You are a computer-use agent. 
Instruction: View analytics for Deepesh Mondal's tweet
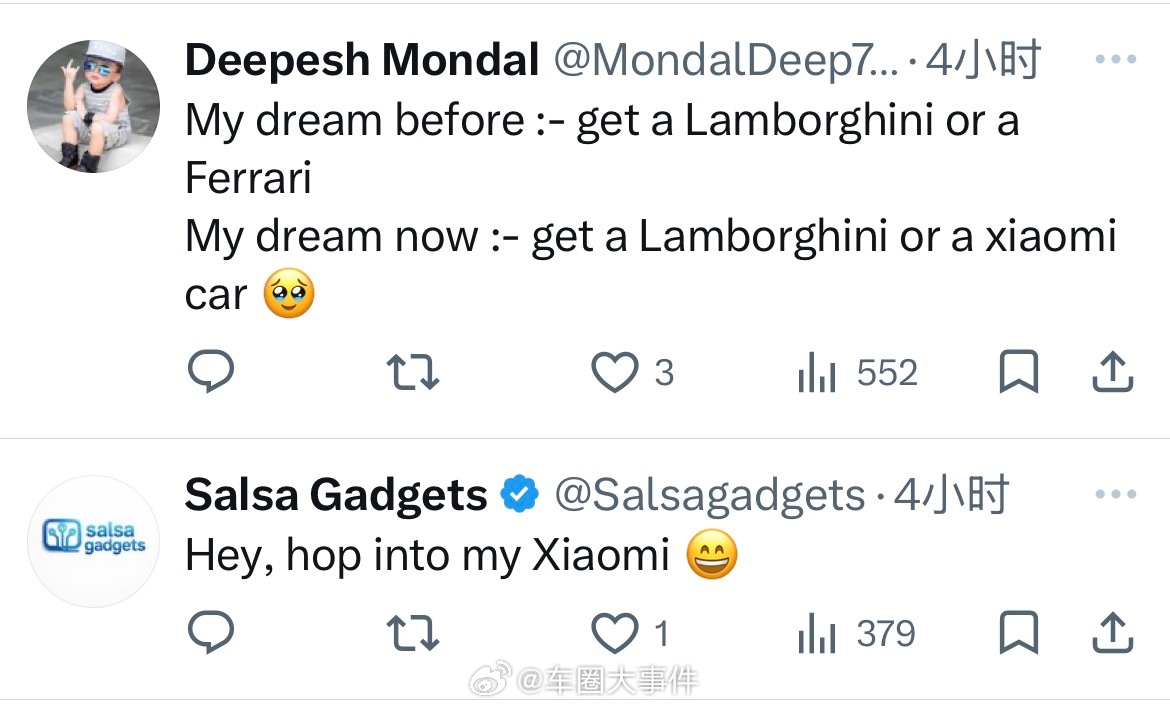tap(817, 374)
